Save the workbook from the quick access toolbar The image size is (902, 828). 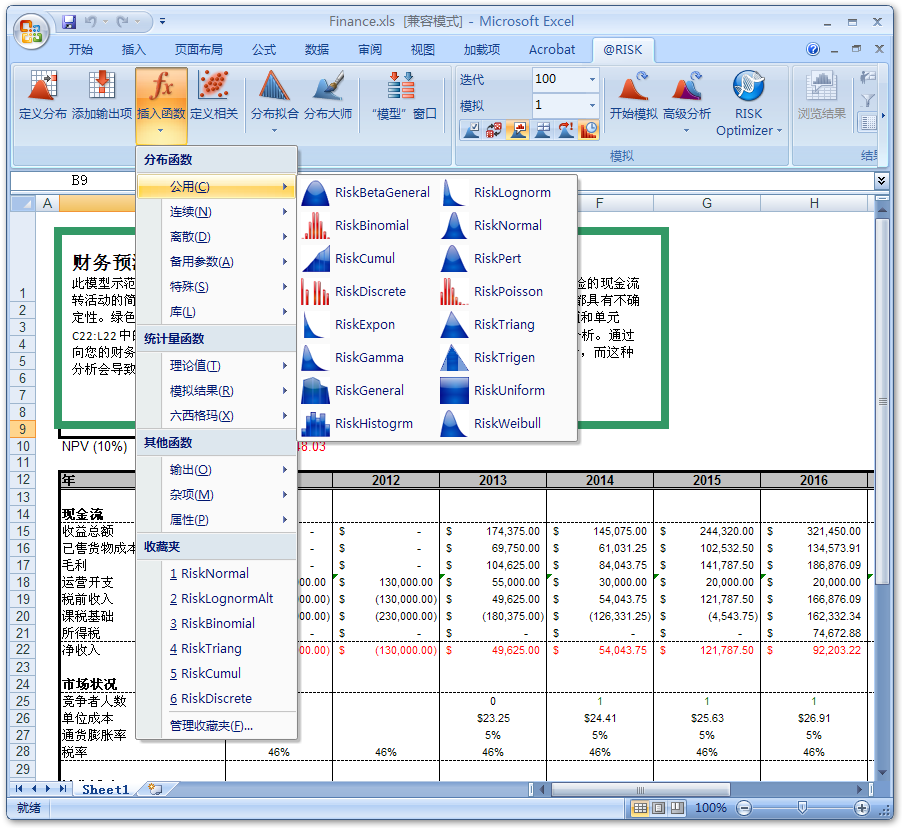coord(70,22)
